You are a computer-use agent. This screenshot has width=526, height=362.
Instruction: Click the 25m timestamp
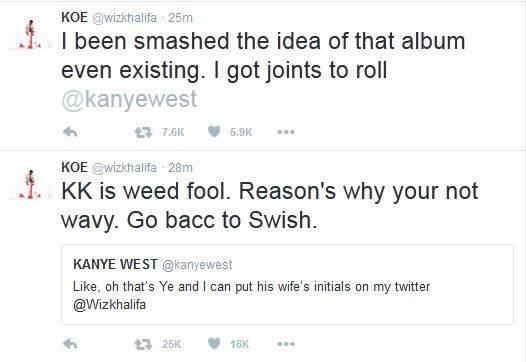180,18
